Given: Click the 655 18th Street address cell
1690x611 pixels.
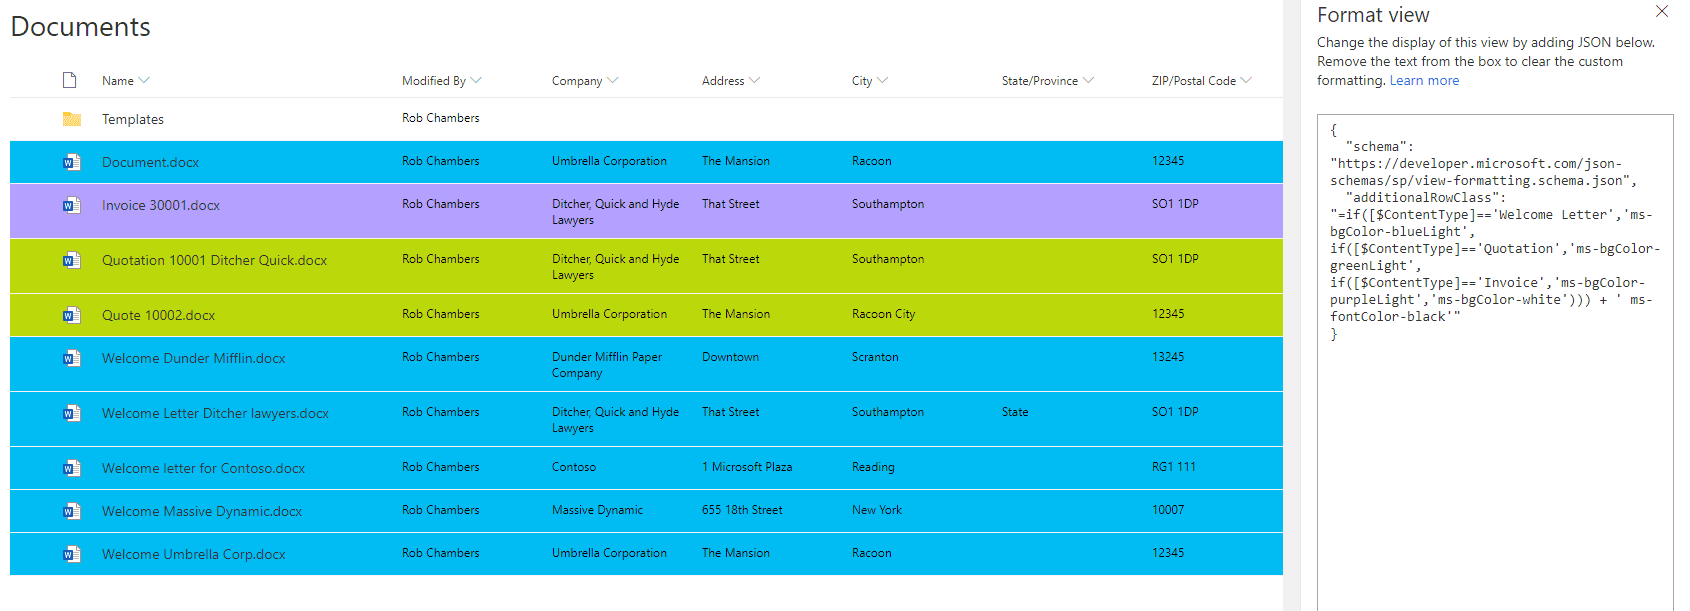Looking at the screenshot, I should pos(742,510).
